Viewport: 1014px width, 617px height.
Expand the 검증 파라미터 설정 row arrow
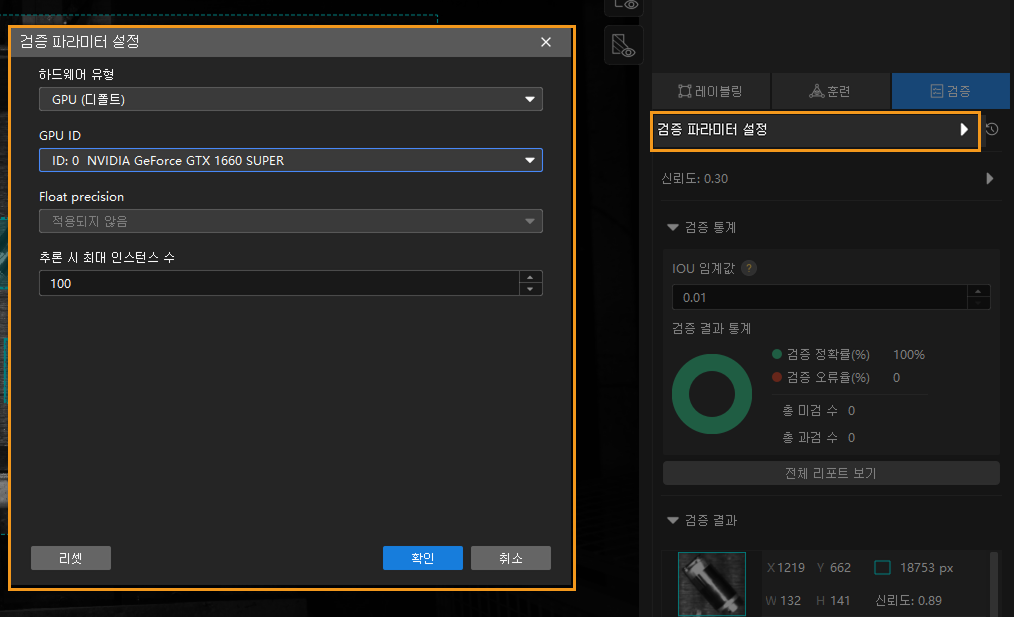tap(964, 129)
